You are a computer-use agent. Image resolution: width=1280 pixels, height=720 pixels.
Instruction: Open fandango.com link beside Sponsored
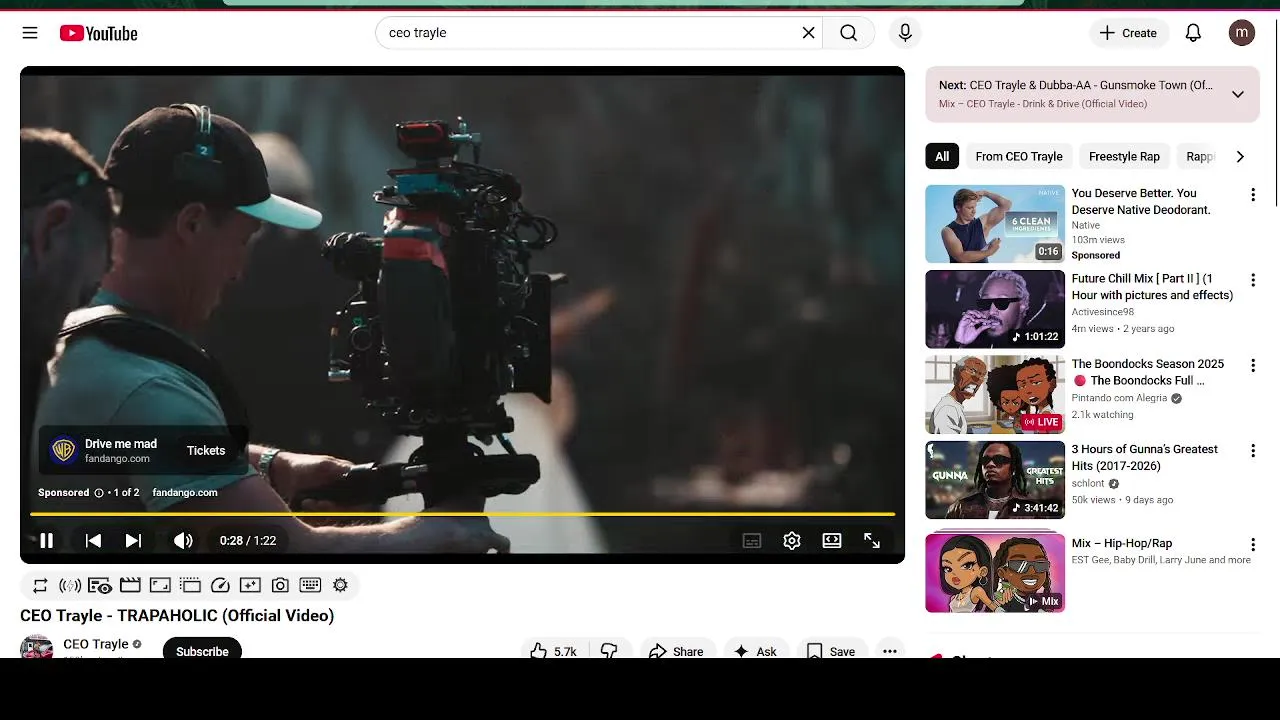pyautogui.click(x=185, y=492)
